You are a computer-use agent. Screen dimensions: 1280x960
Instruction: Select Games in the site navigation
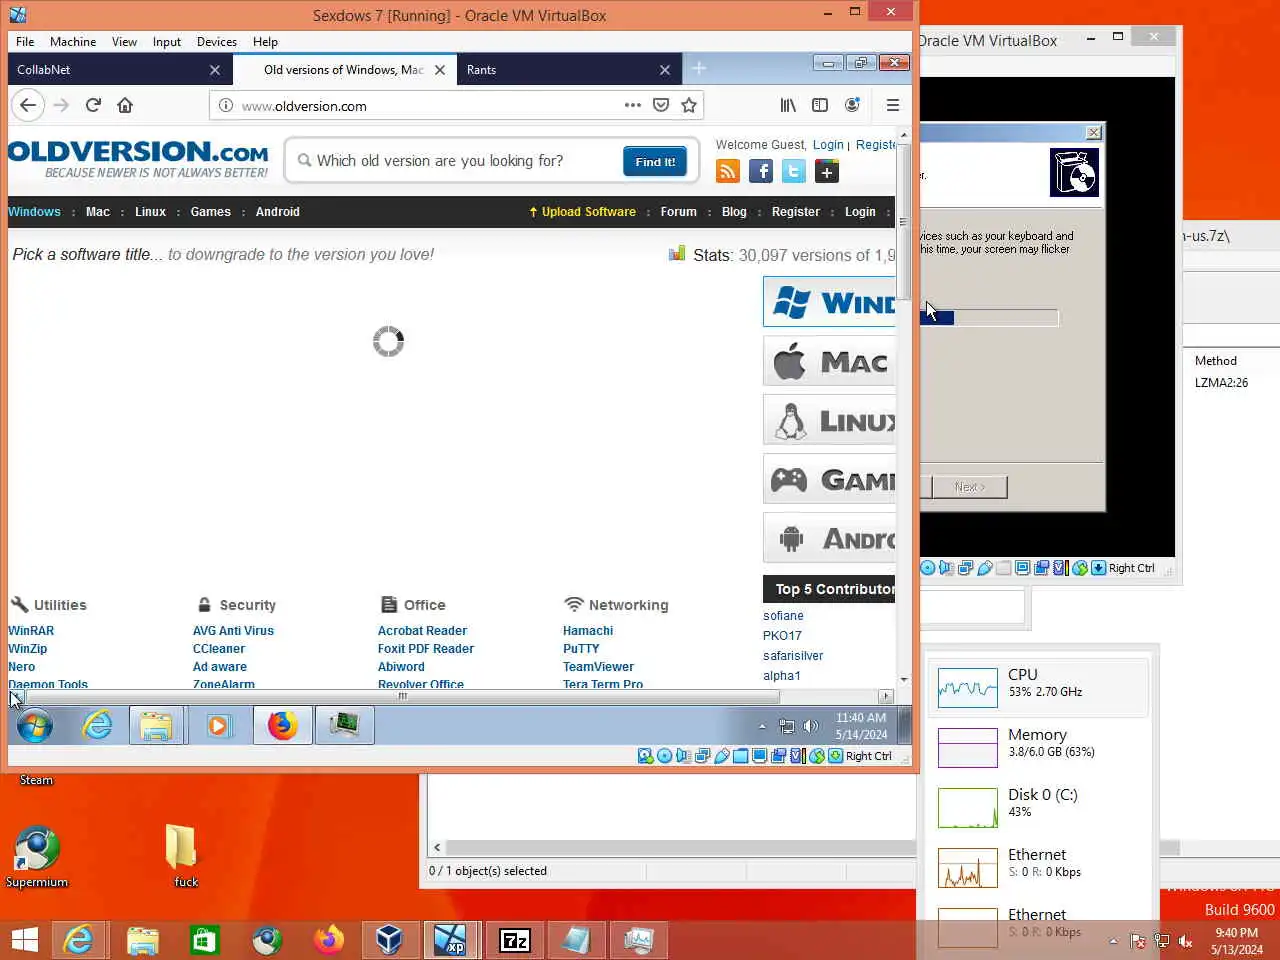pyautogui.click(x=211, y=212)
